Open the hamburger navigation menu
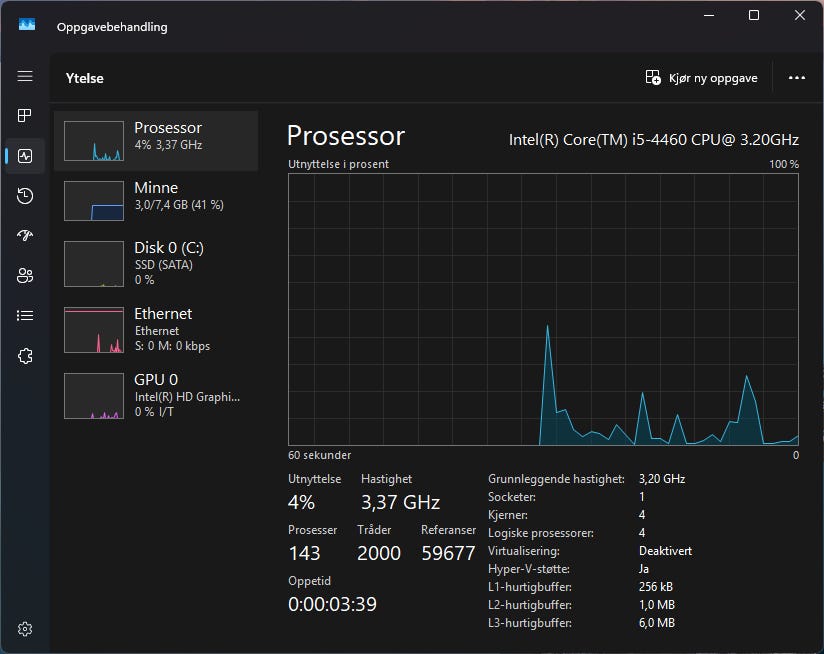 25,76
